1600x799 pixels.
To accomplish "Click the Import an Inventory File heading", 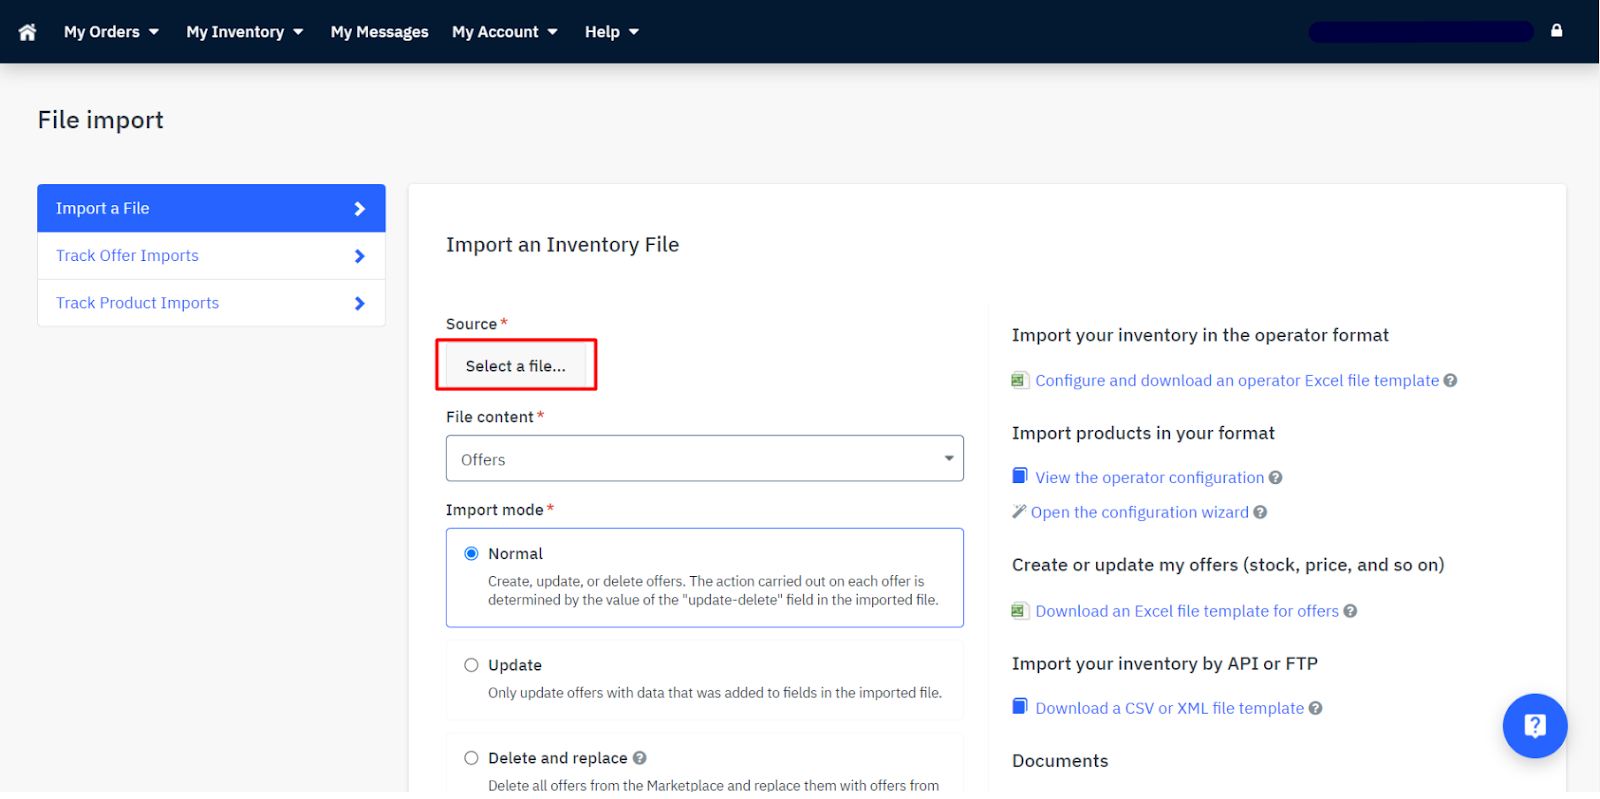I will click(562, 245).
